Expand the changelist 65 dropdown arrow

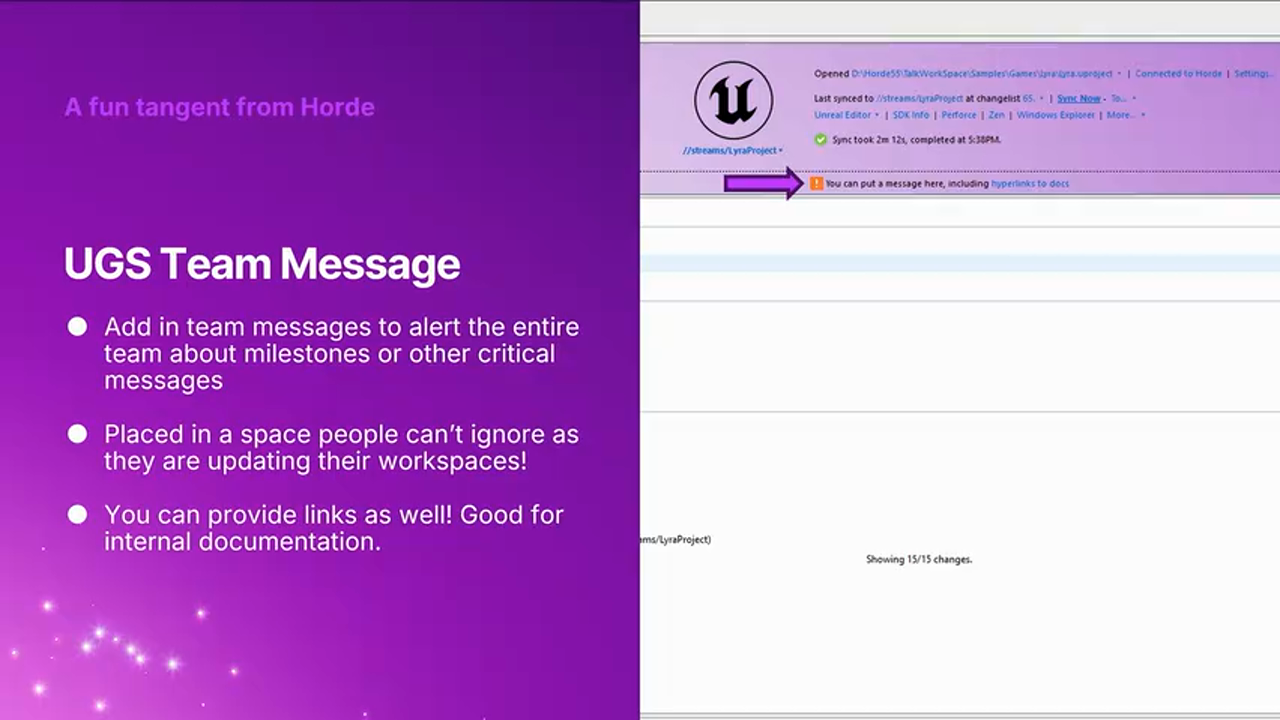[1040, 98]
